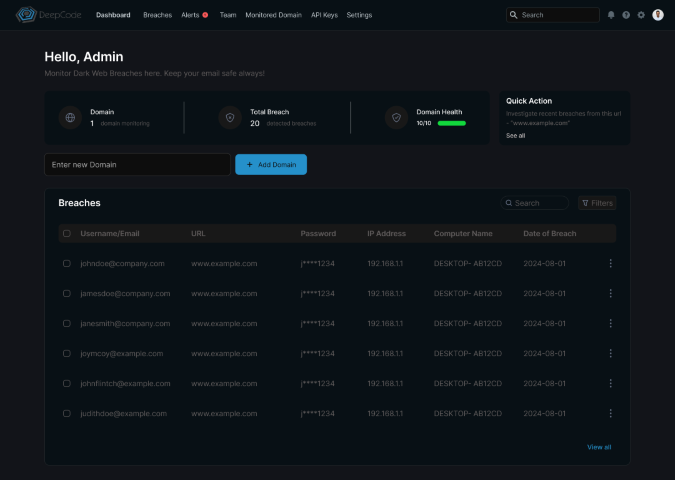Select the janesmith@company.com row checkbox
This screenshot has width=675, height=480.
click(67, 323)
